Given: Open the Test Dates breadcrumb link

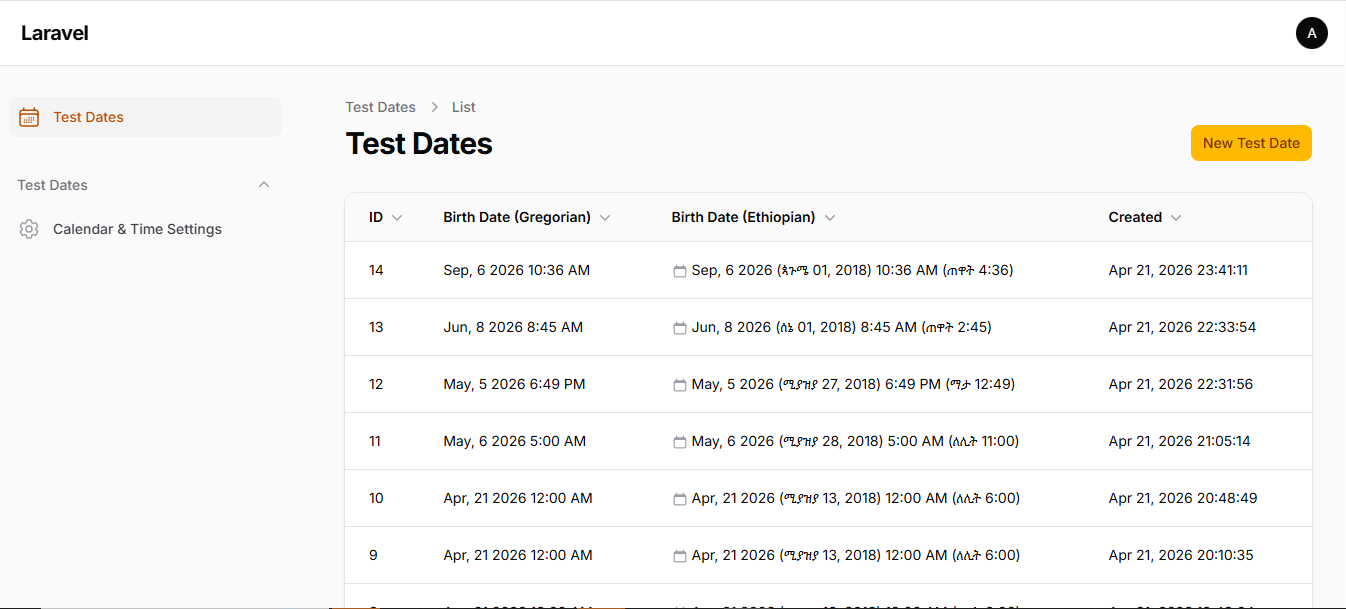Looking at the screenshot, I should click(380, 107).
